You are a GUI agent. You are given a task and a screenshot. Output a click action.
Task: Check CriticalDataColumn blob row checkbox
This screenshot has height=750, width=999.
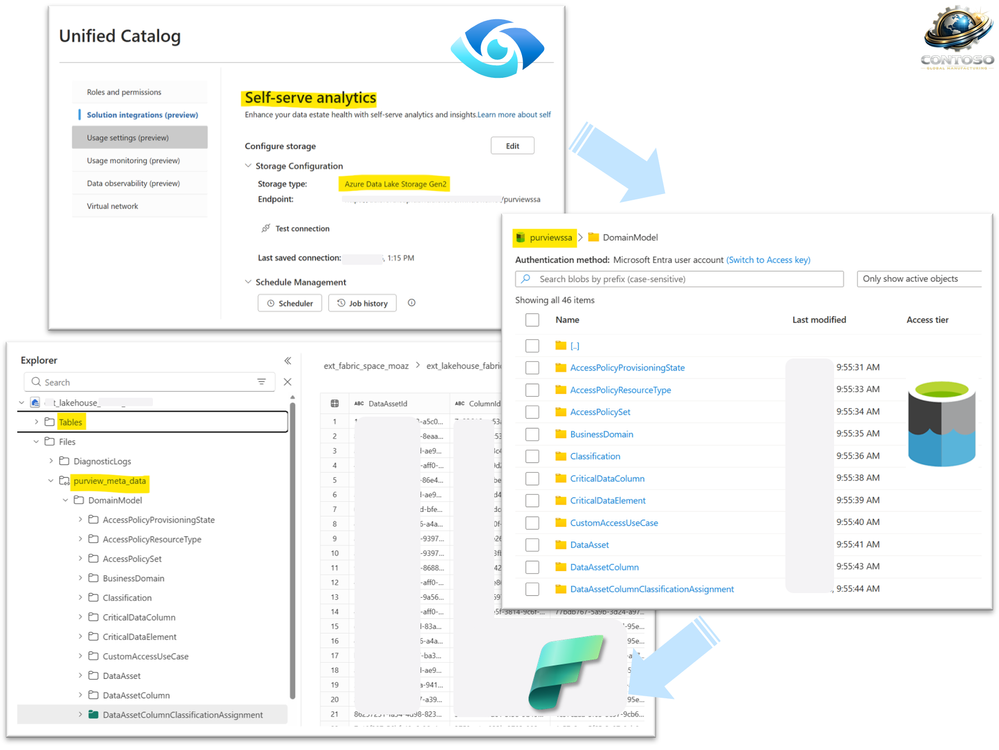532,479
